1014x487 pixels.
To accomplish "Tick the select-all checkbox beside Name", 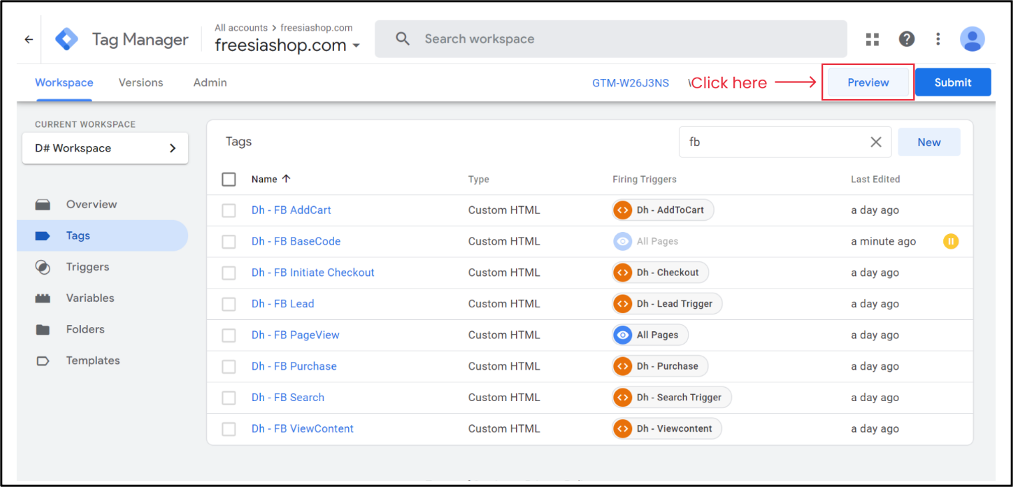I will point(229,179).
